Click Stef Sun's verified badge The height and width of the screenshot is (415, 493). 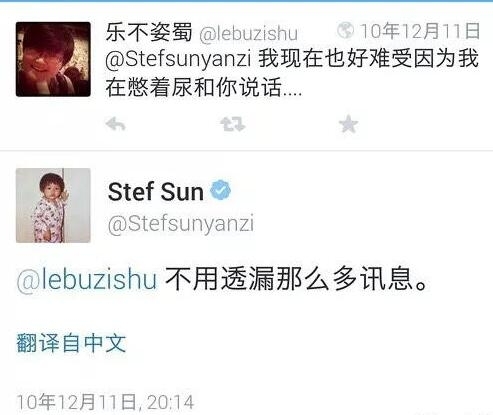pyautogui.click(x=220, y=190)
